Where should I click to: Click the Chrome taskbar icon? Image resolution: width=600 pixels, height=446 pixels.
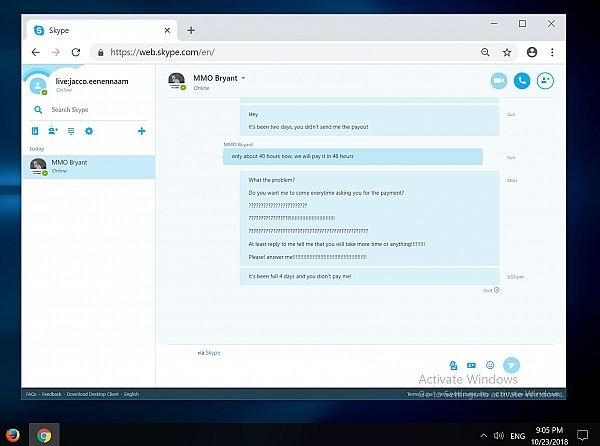[44, 435]
